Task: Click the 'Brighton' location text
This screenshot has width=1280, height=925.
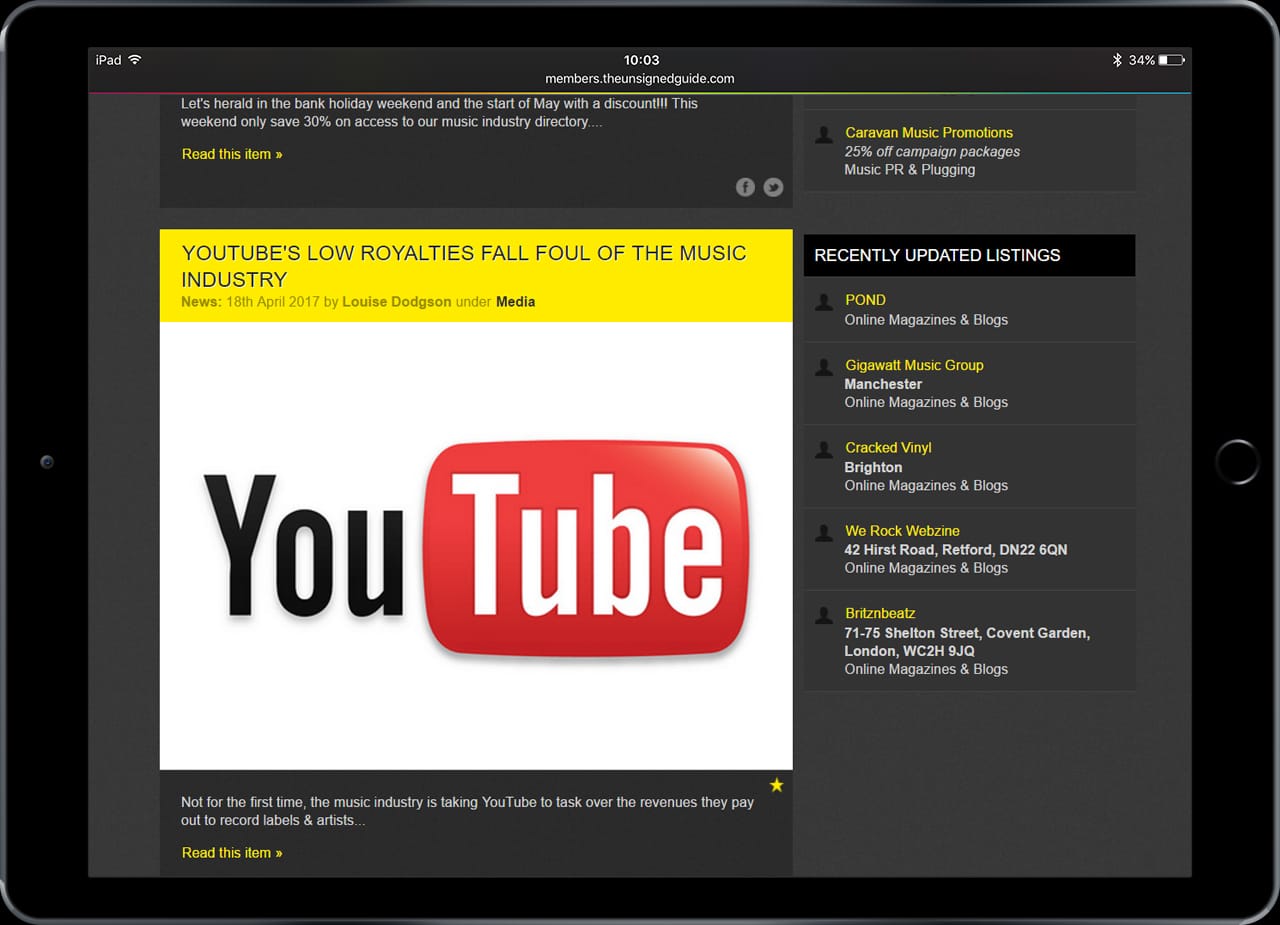Action: 873,467
